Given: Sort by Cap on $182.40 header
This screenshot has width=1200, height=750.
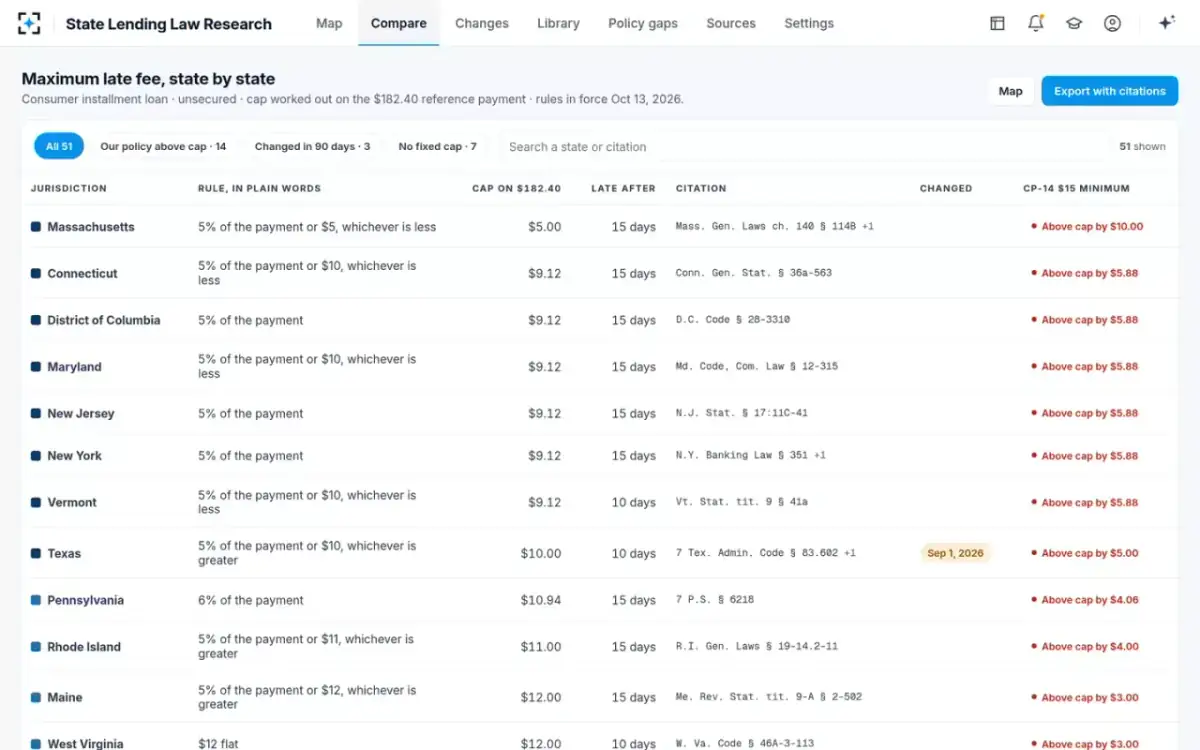Looking at the screenshot, I should pos(516,188).
